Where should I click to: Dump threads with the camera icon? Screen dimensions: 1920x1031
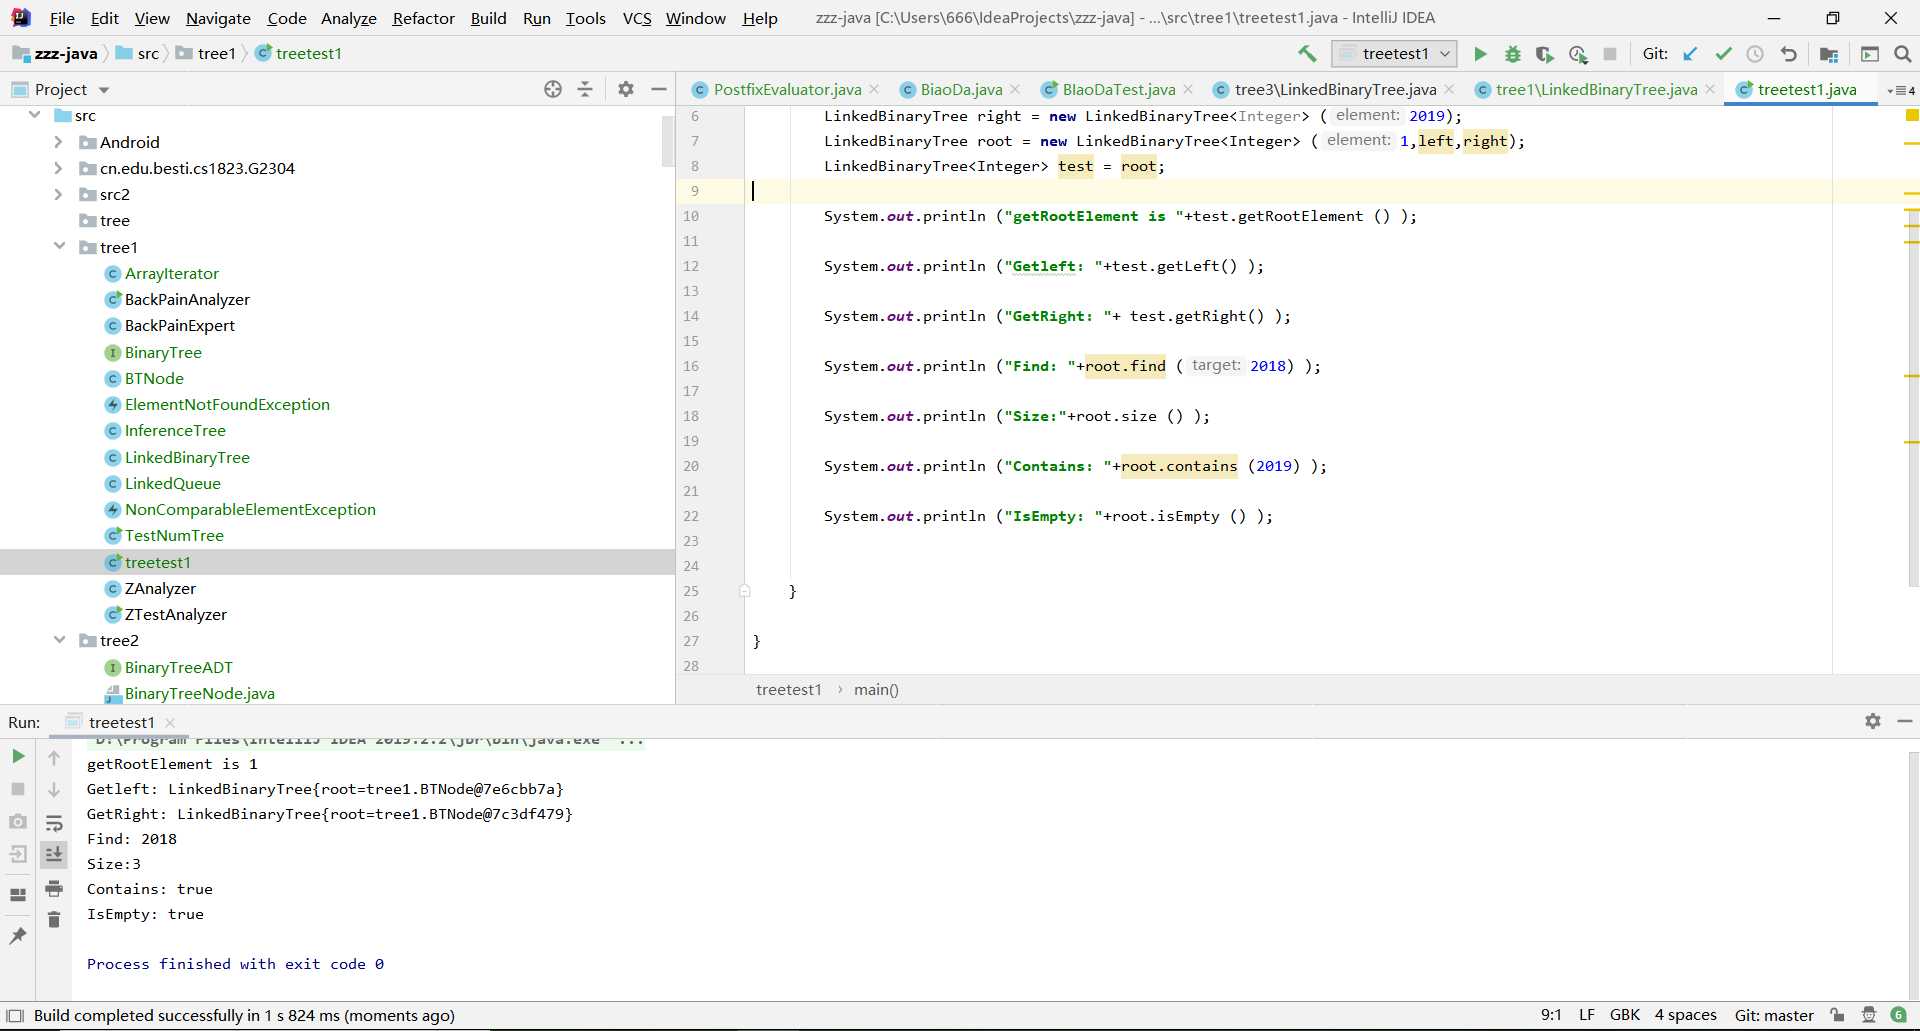(x=18, y=821)
